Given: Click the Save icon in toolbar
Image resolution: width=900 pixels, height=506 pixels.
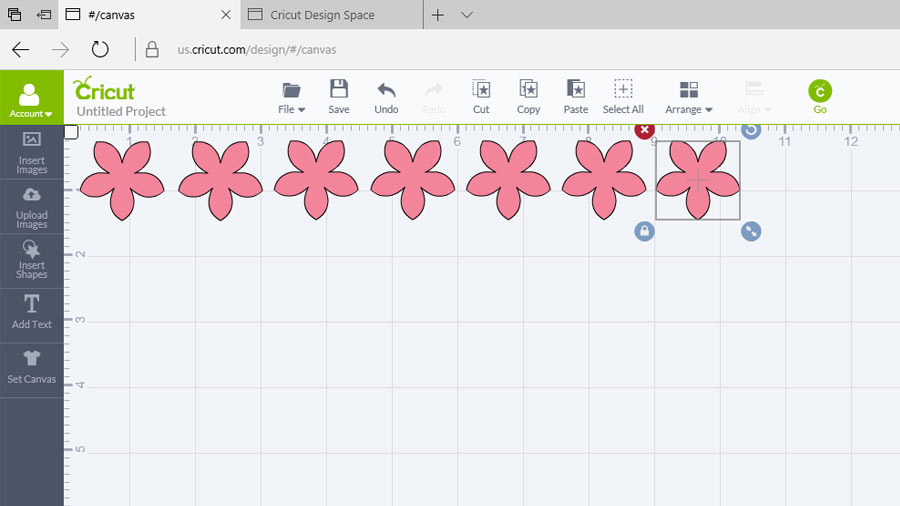Looking at the screenshot, I should (x=339, y=96).
